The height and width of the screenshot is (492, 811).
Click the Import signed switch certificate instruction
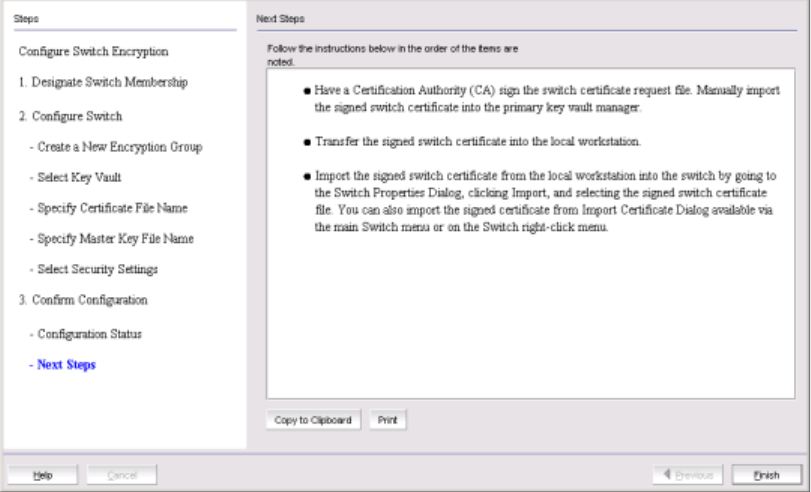click(540, 201)
